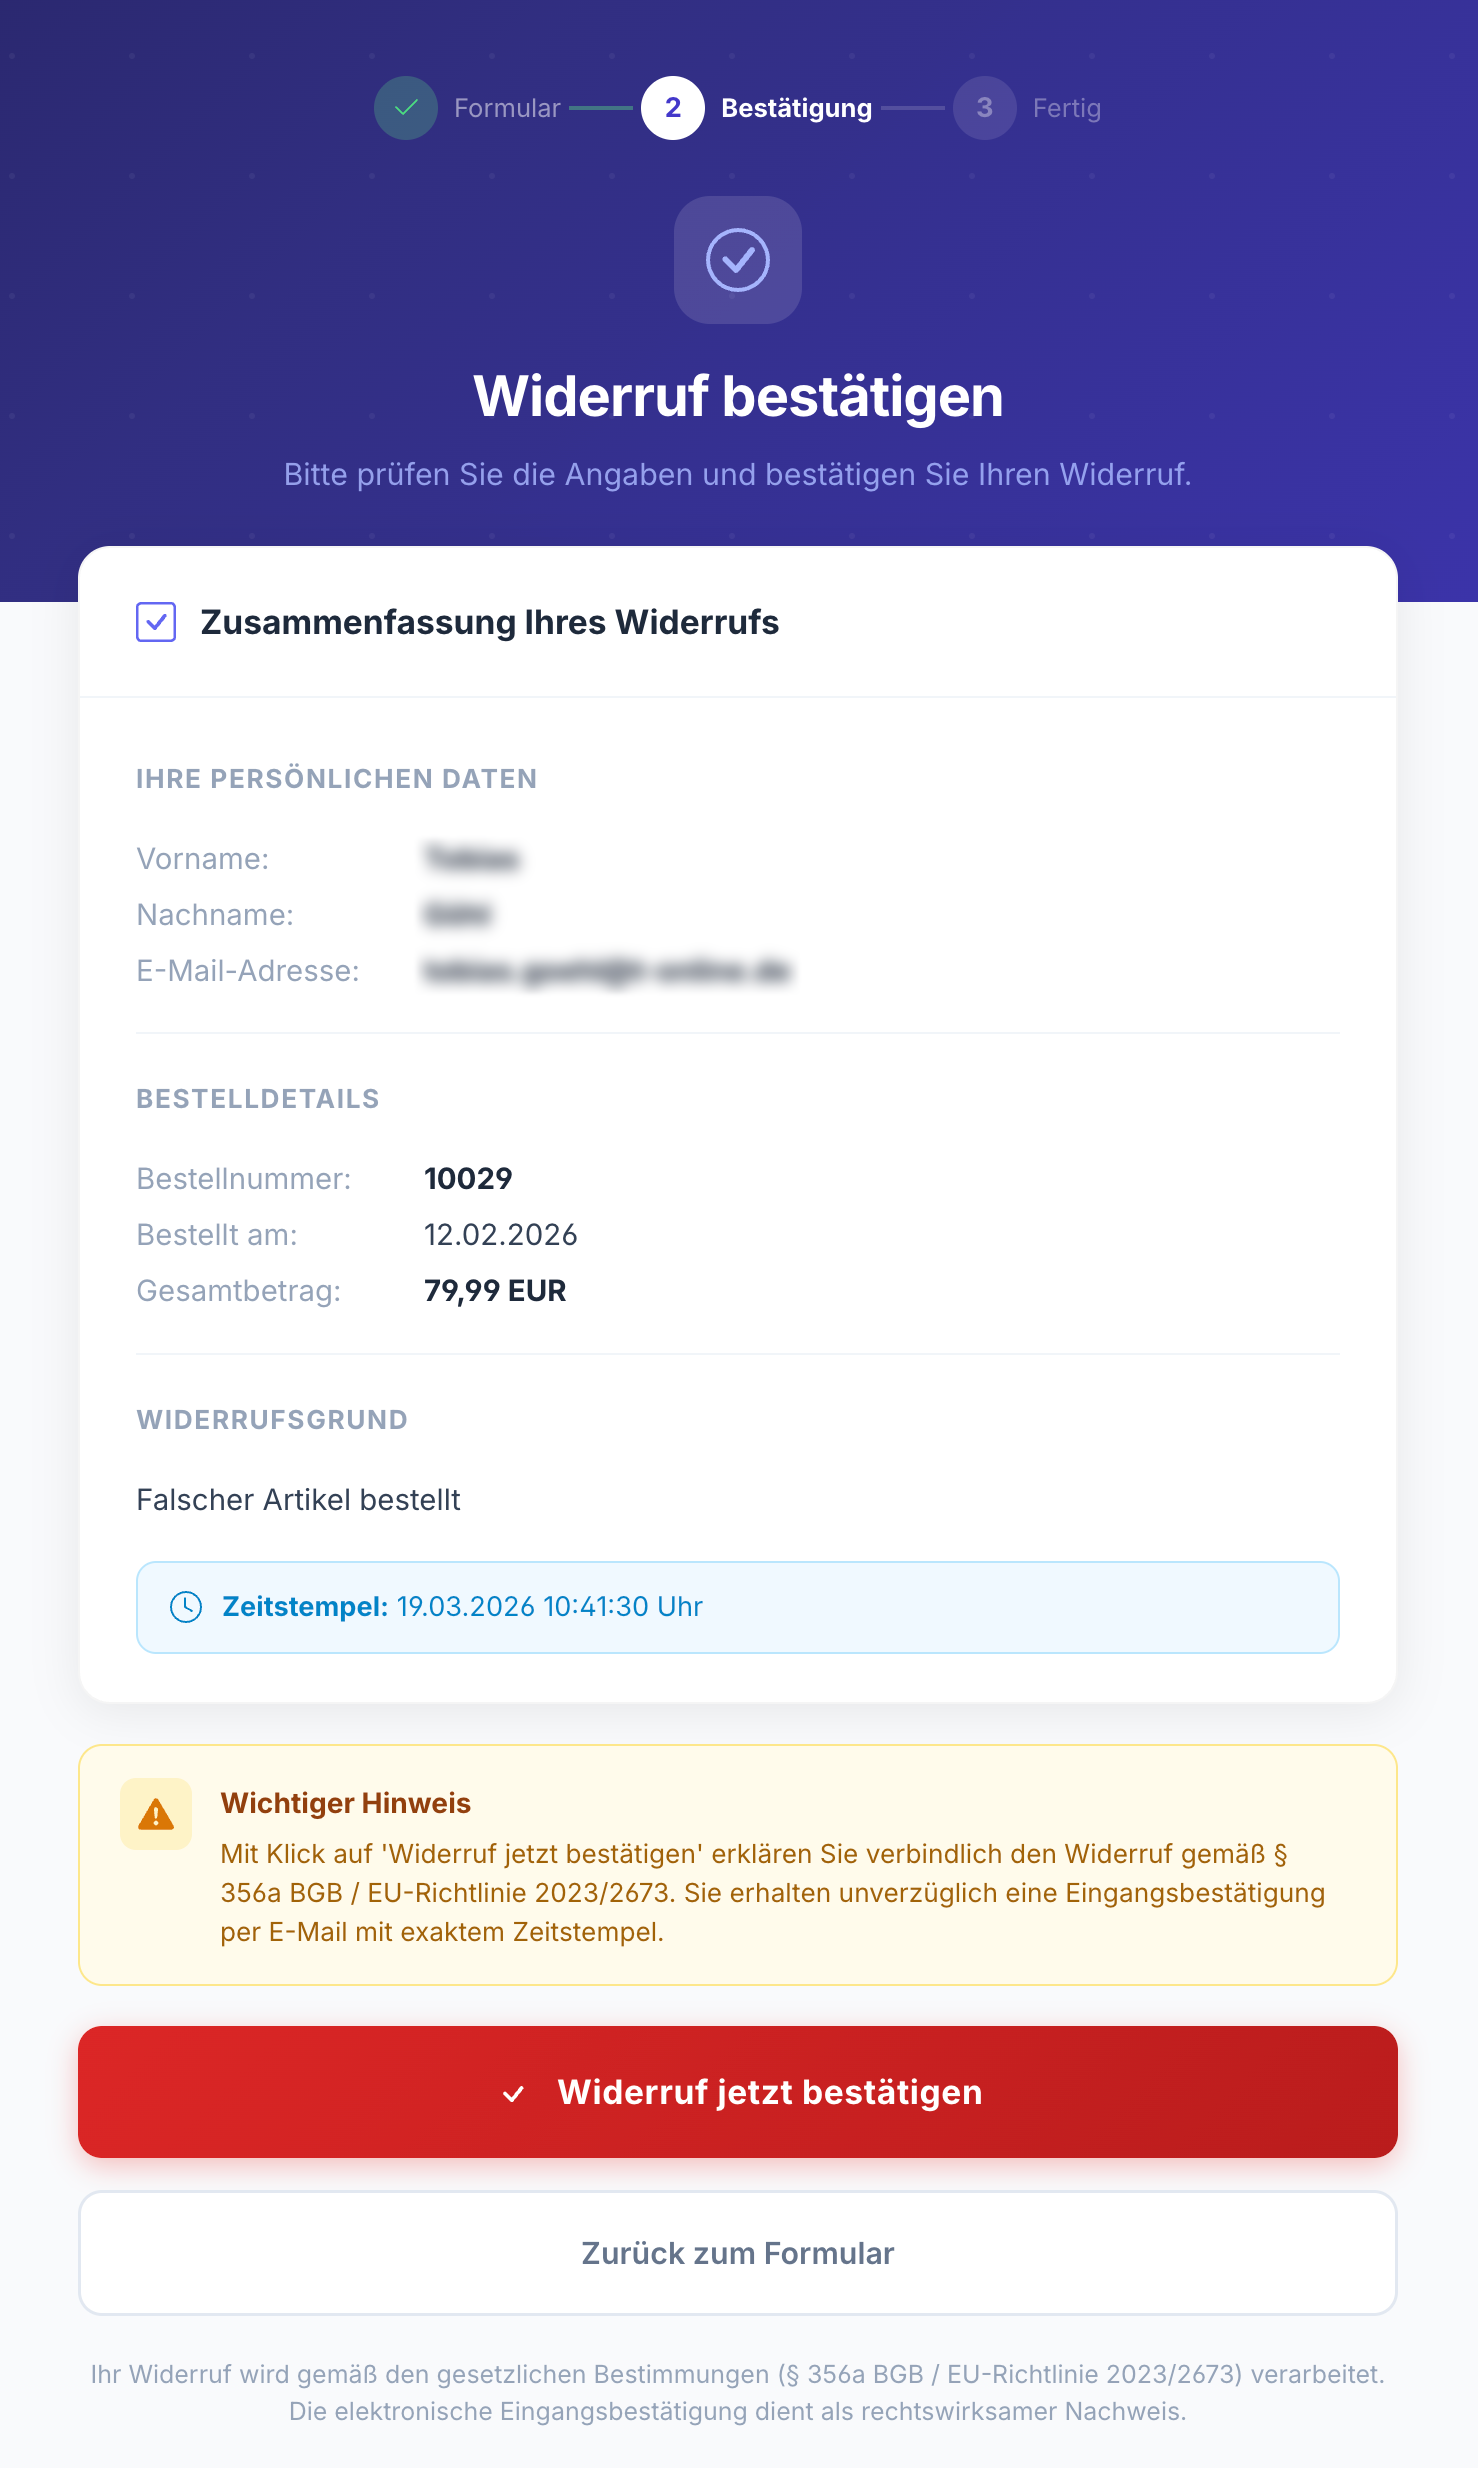Click the order number 10029
1478x2468 pixels.
[x=468, y=1179]
